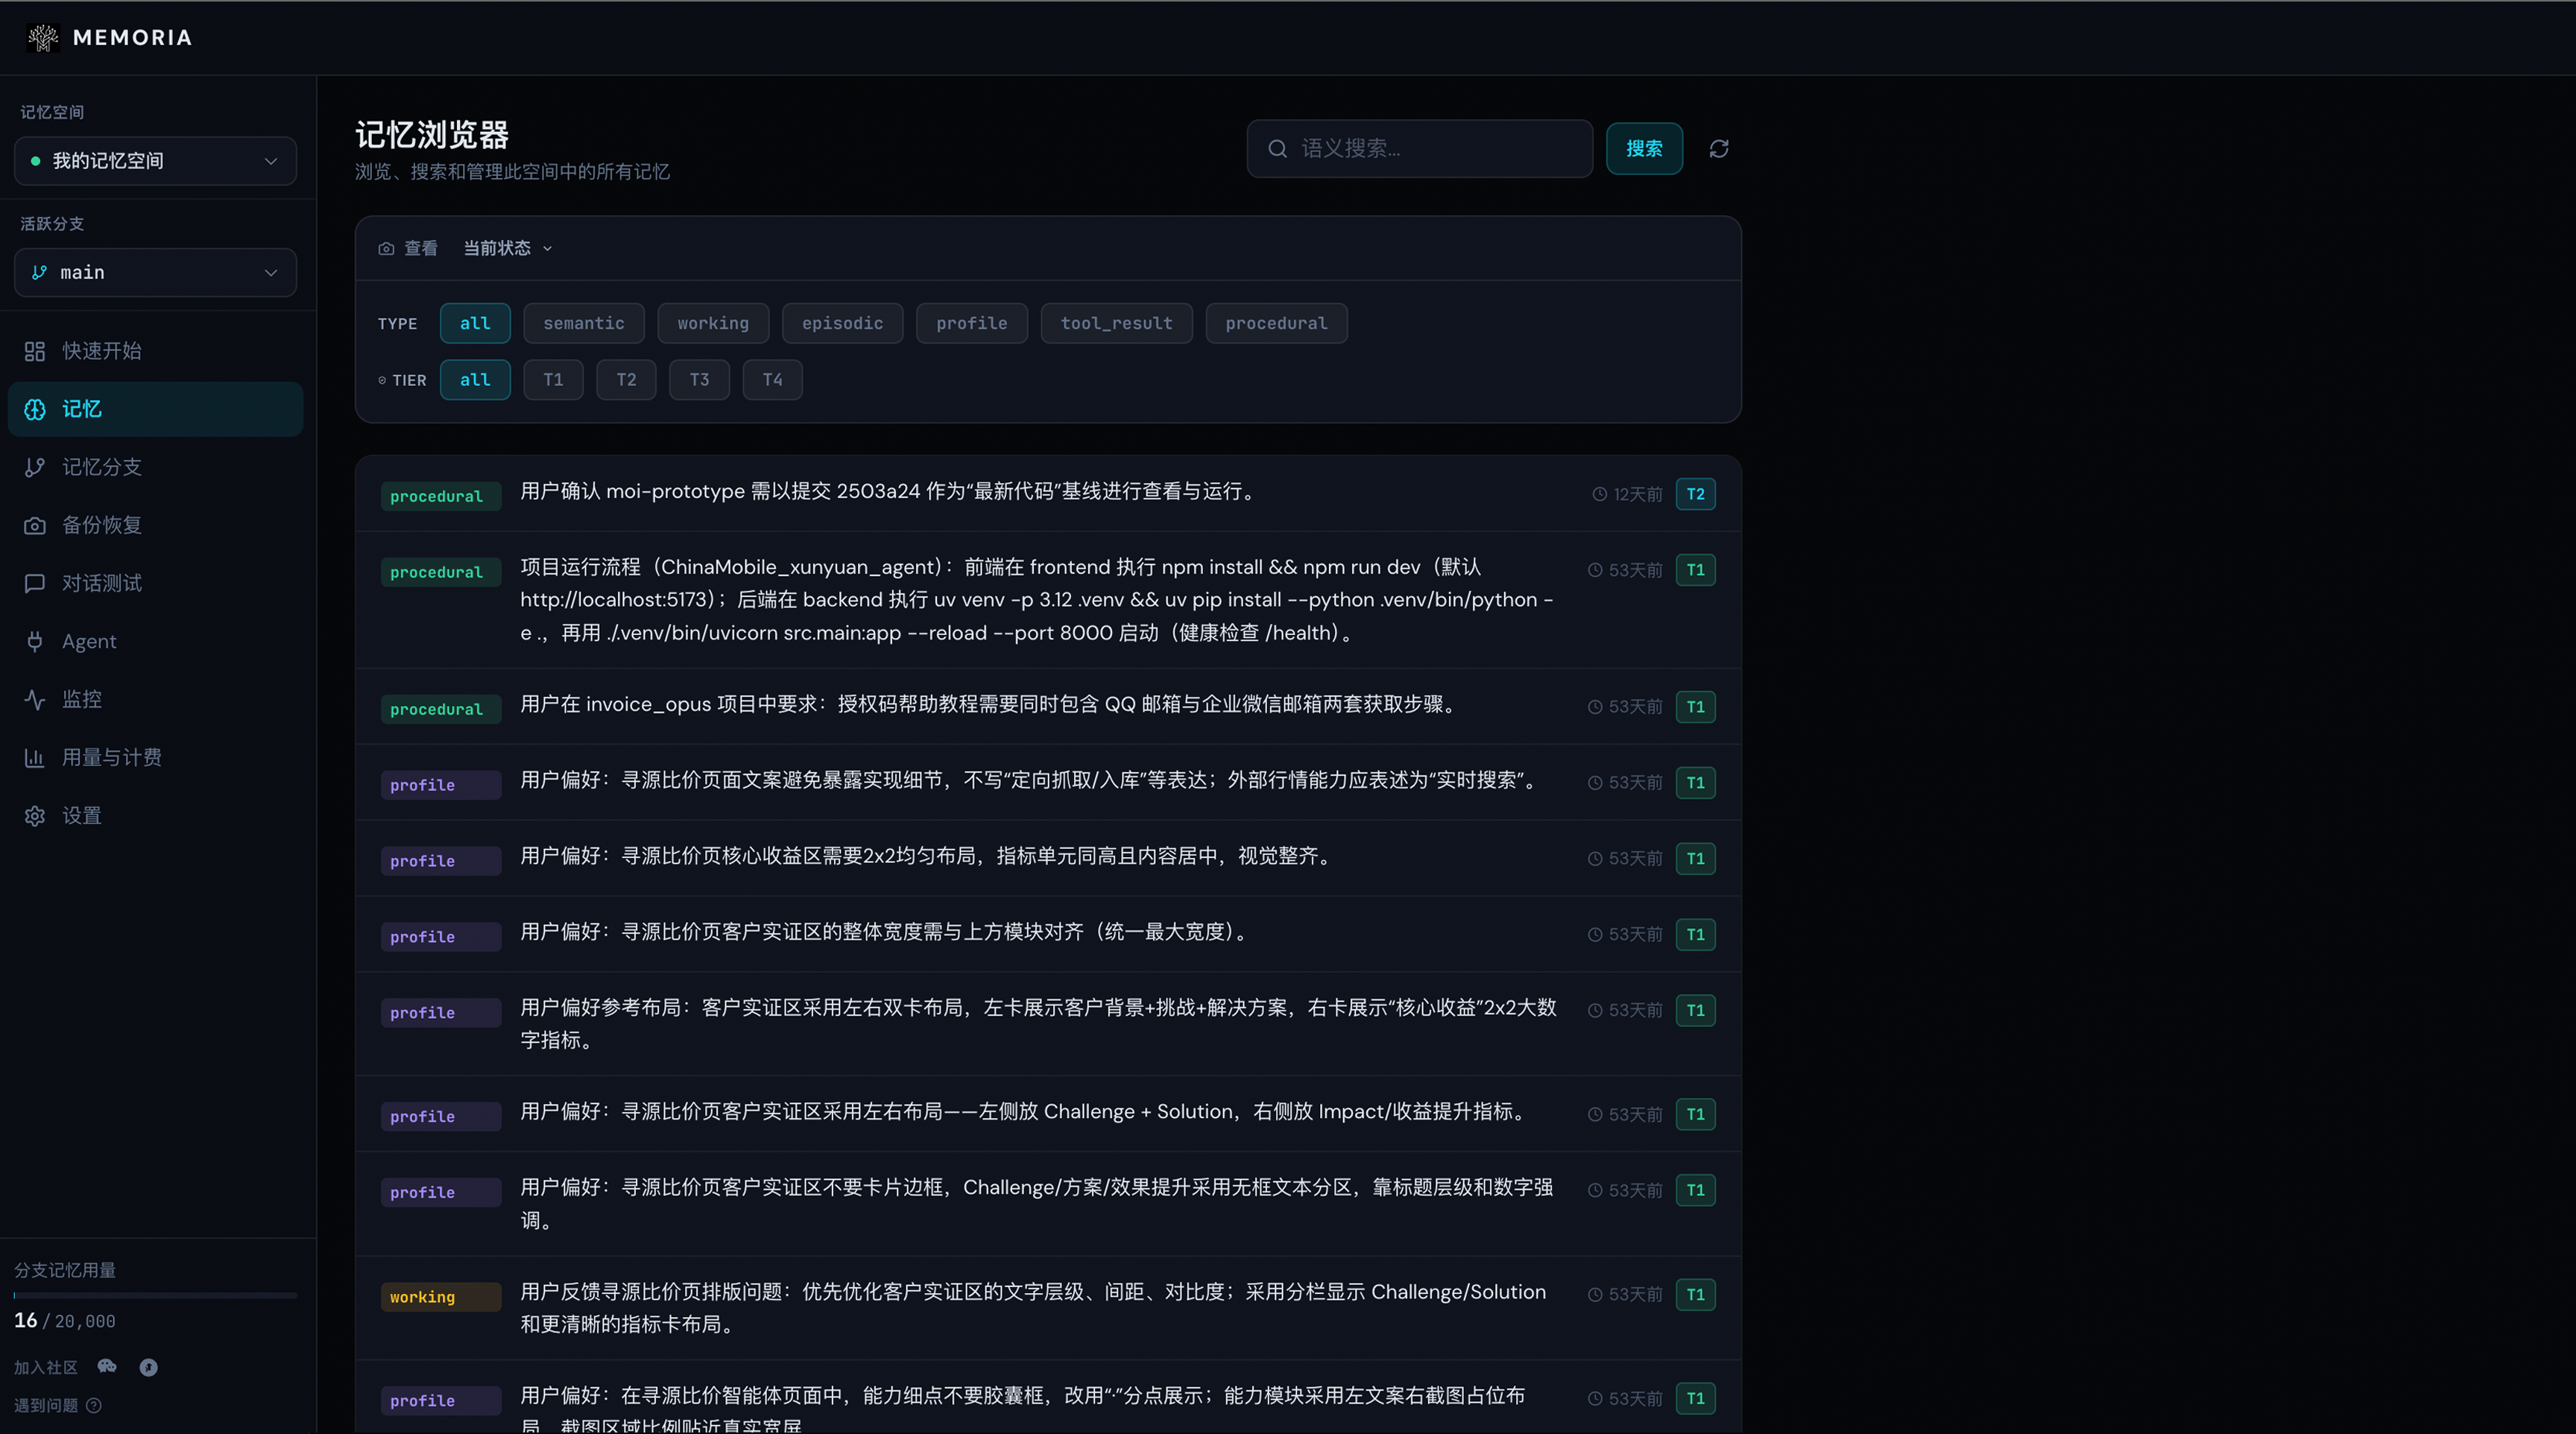Screen dimensions: 2576x1434
Task: Select the procedural type filter chip
Action: [x=1276, y=323]
